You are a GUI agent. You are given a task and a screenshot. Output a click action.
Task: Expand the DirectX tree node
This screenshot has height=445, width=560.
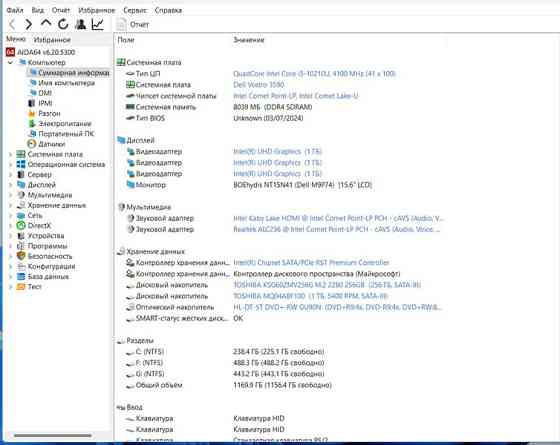10,226
